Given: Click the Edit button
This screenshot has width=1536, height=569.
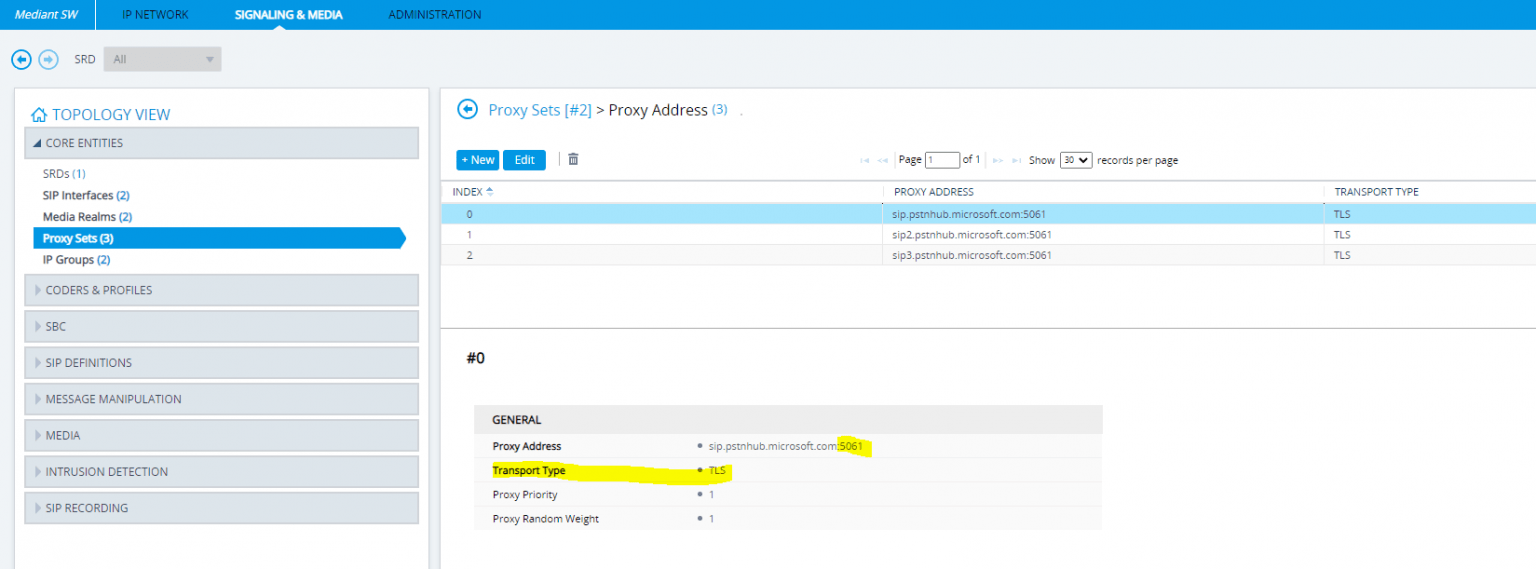Looking at the screenshot, I should pos(524,160).
